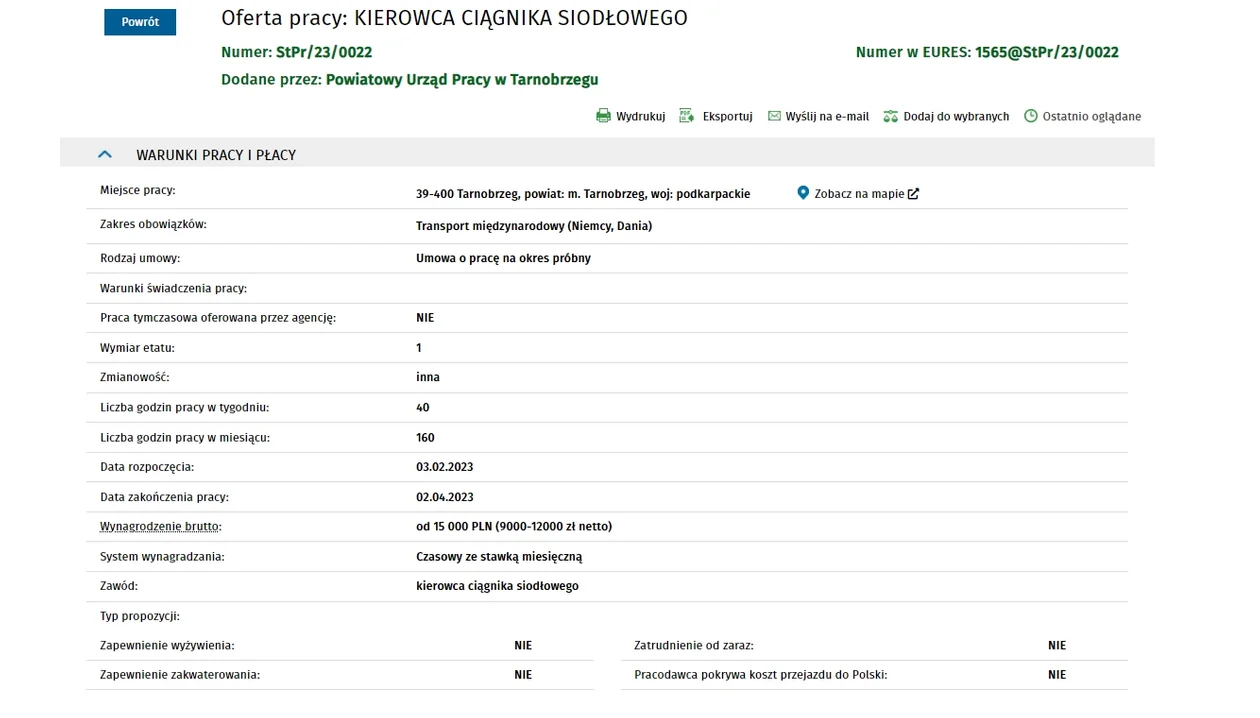Click Powiatowy Urząd Pracy w Tarnobrzegu text
This screenshot has width=1260, height=718.
point(462,79)
